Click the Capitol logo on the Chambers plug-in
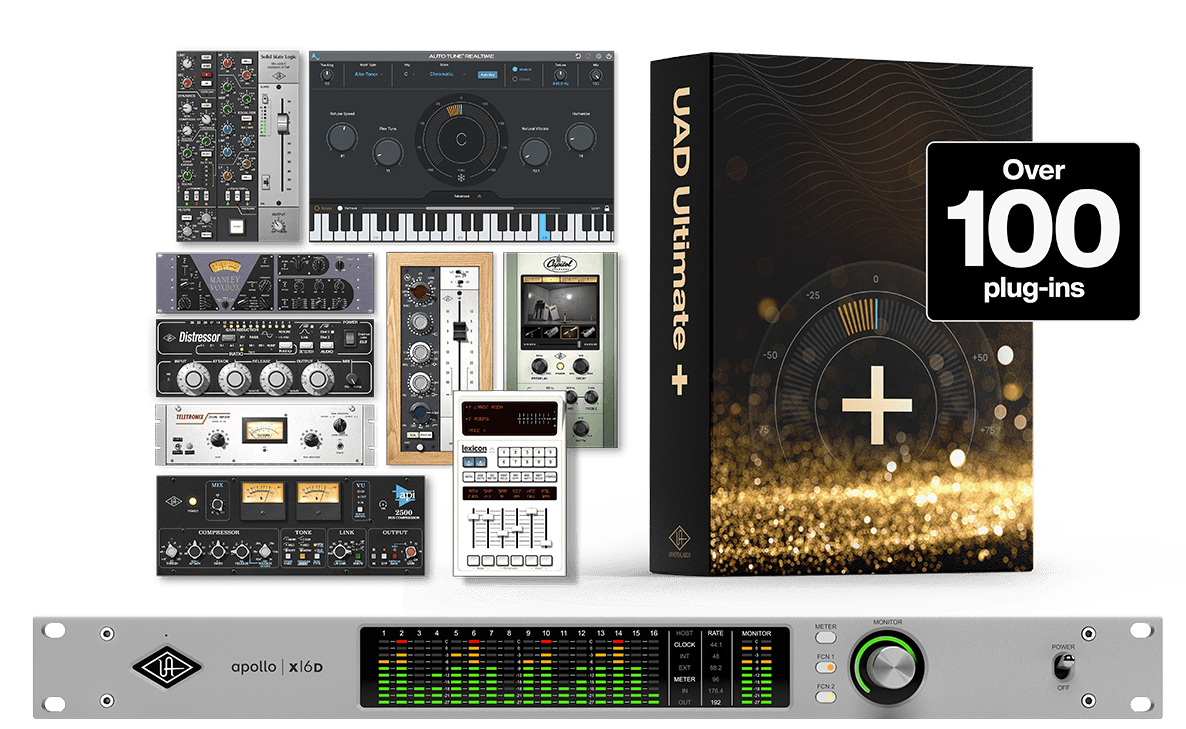 coord(560,264)
